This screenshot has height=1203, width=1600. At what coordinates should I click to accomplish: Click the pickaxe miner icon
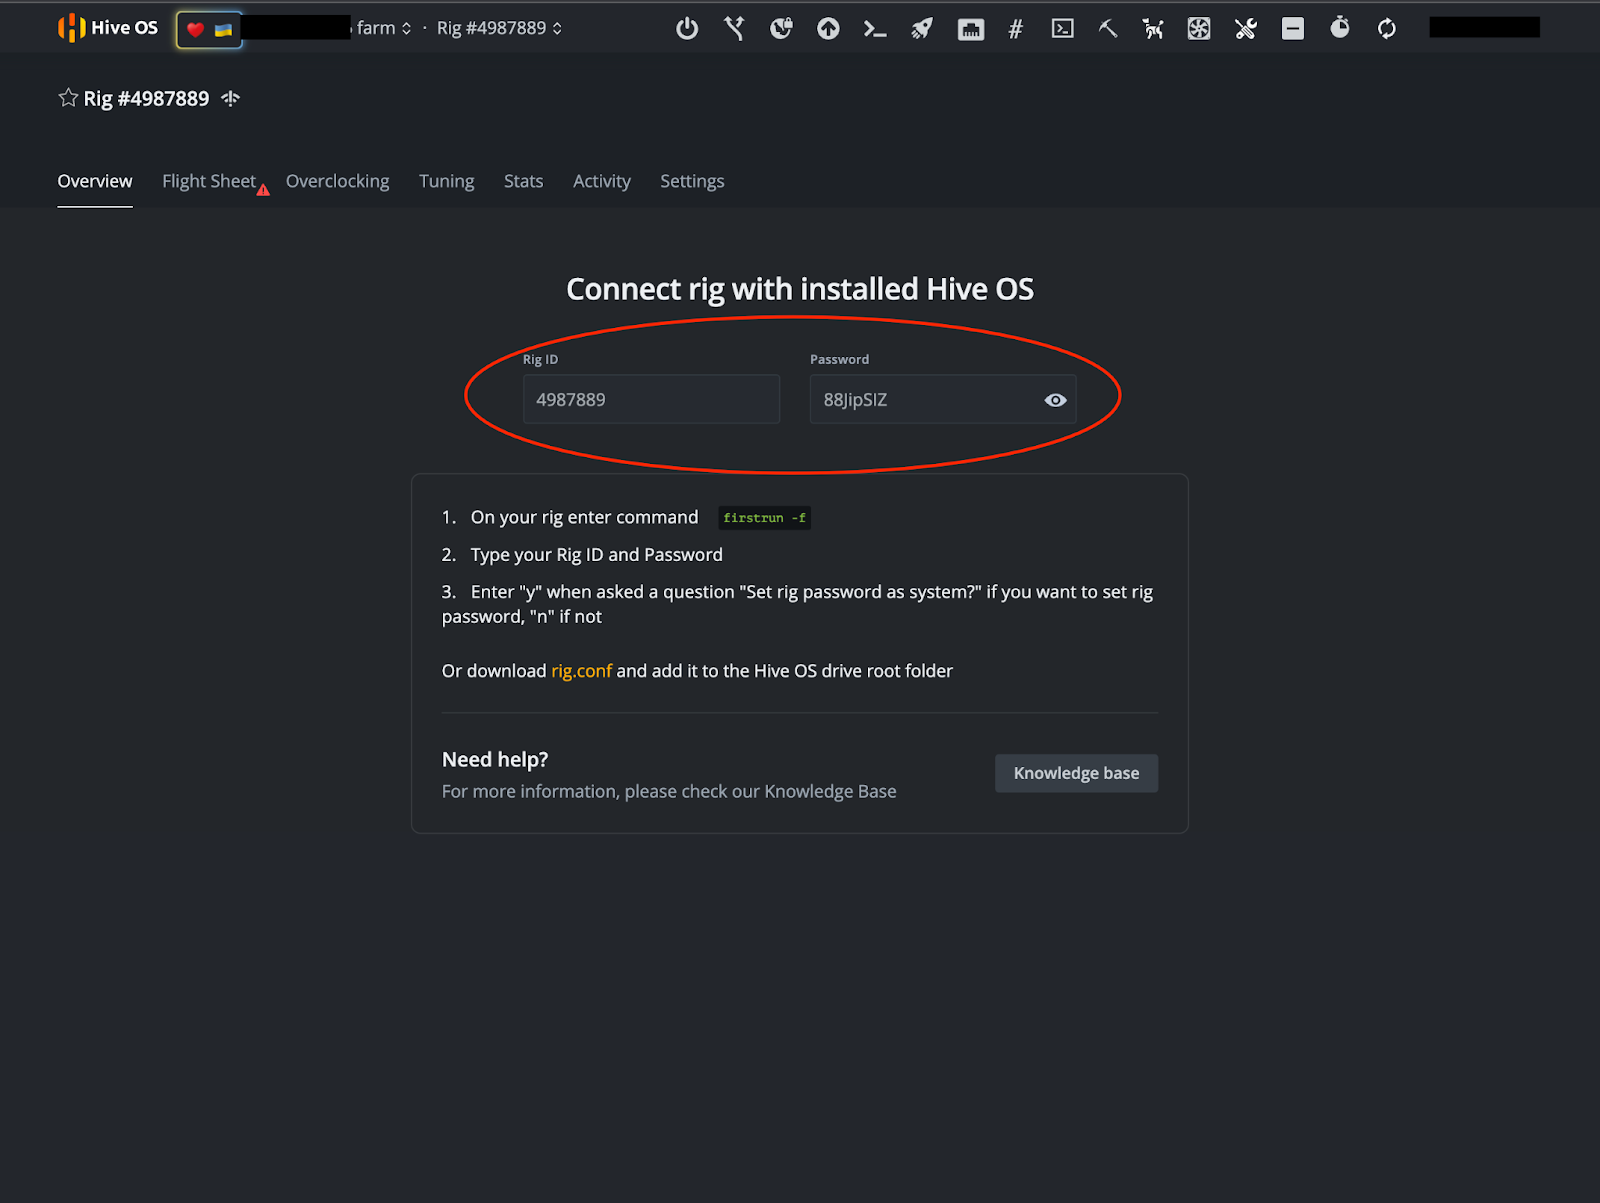(x=1108, y=28)
